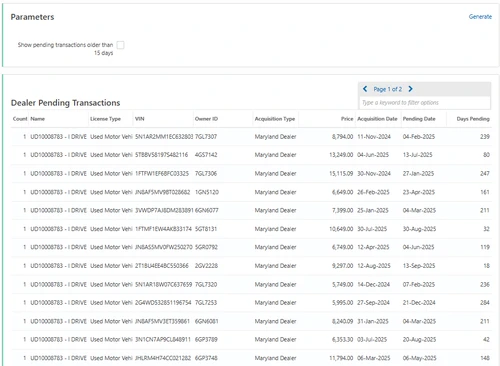Select price 6,649.00
Viewport: 500px width, 366px height.
coord(342,192)
